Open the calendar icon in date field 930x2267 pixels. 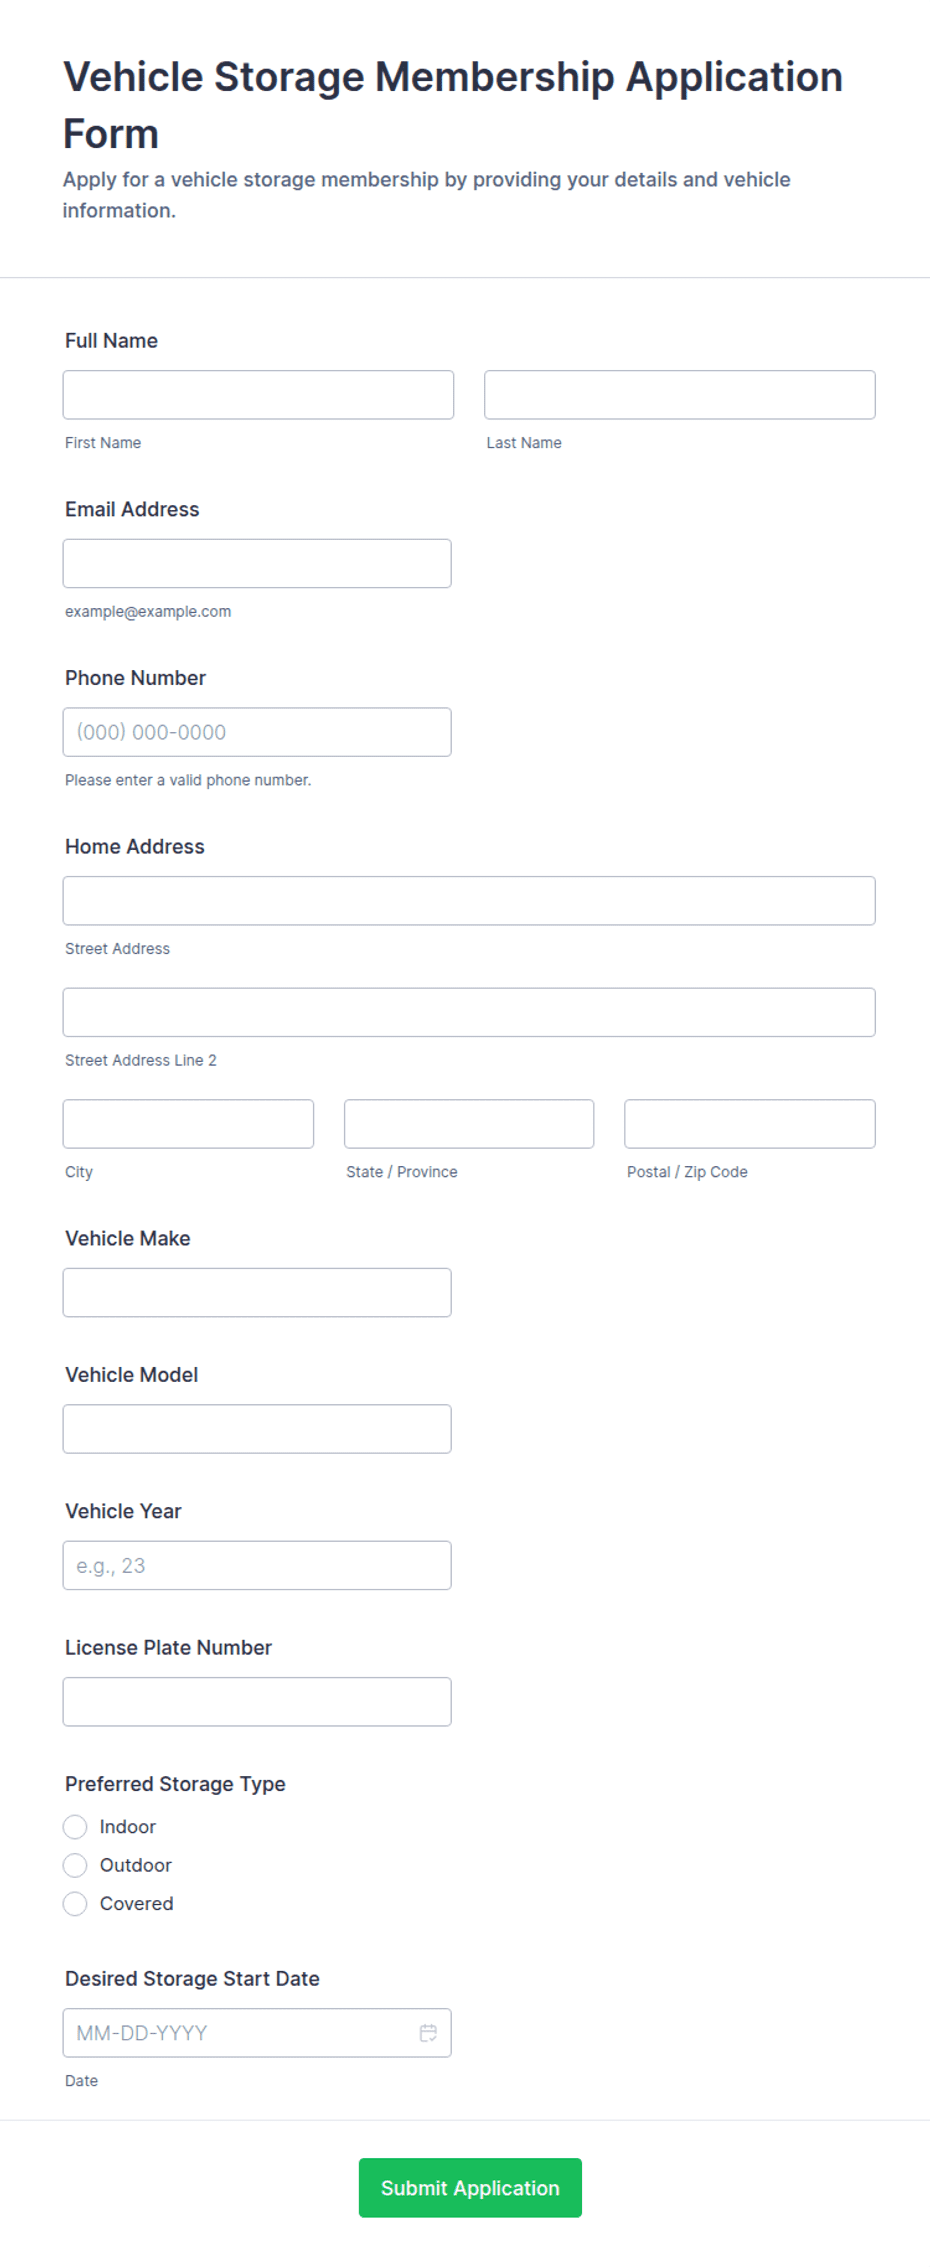coord(428,2032)
